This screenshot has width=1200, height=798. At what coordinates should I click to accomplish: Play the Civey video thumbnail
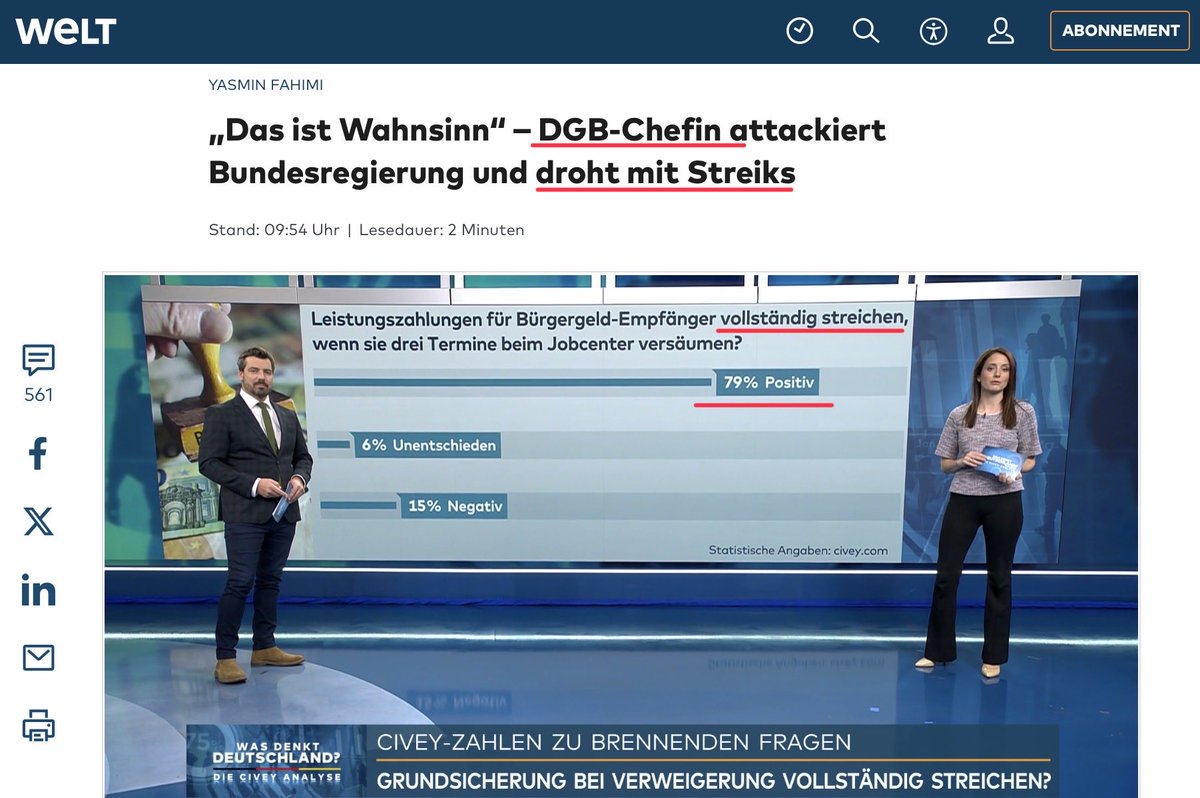pyautogui.click(x=621, y=535)
